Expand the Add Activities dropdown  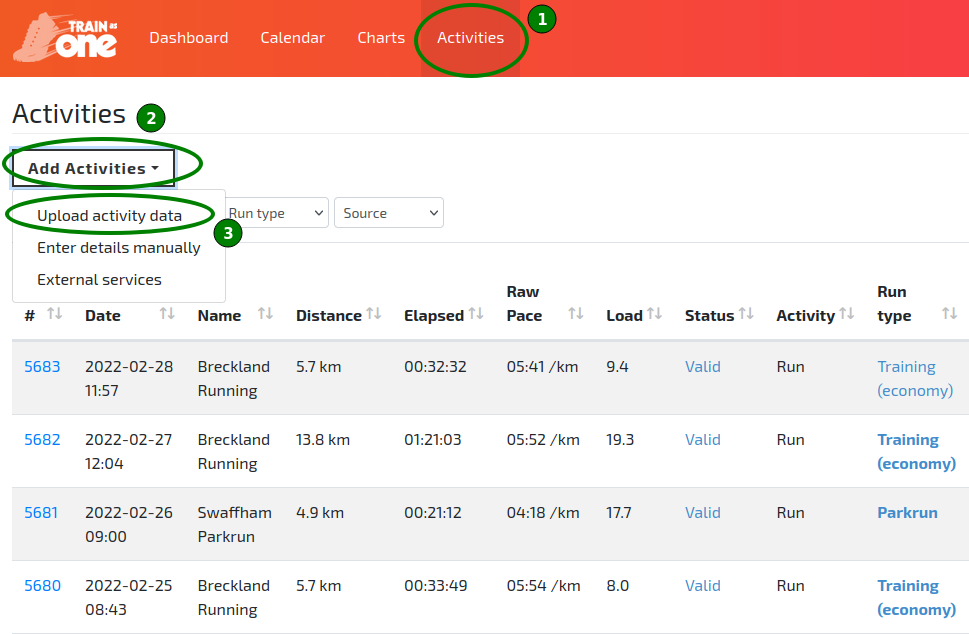pyautogui.click(x=92, y=167)
